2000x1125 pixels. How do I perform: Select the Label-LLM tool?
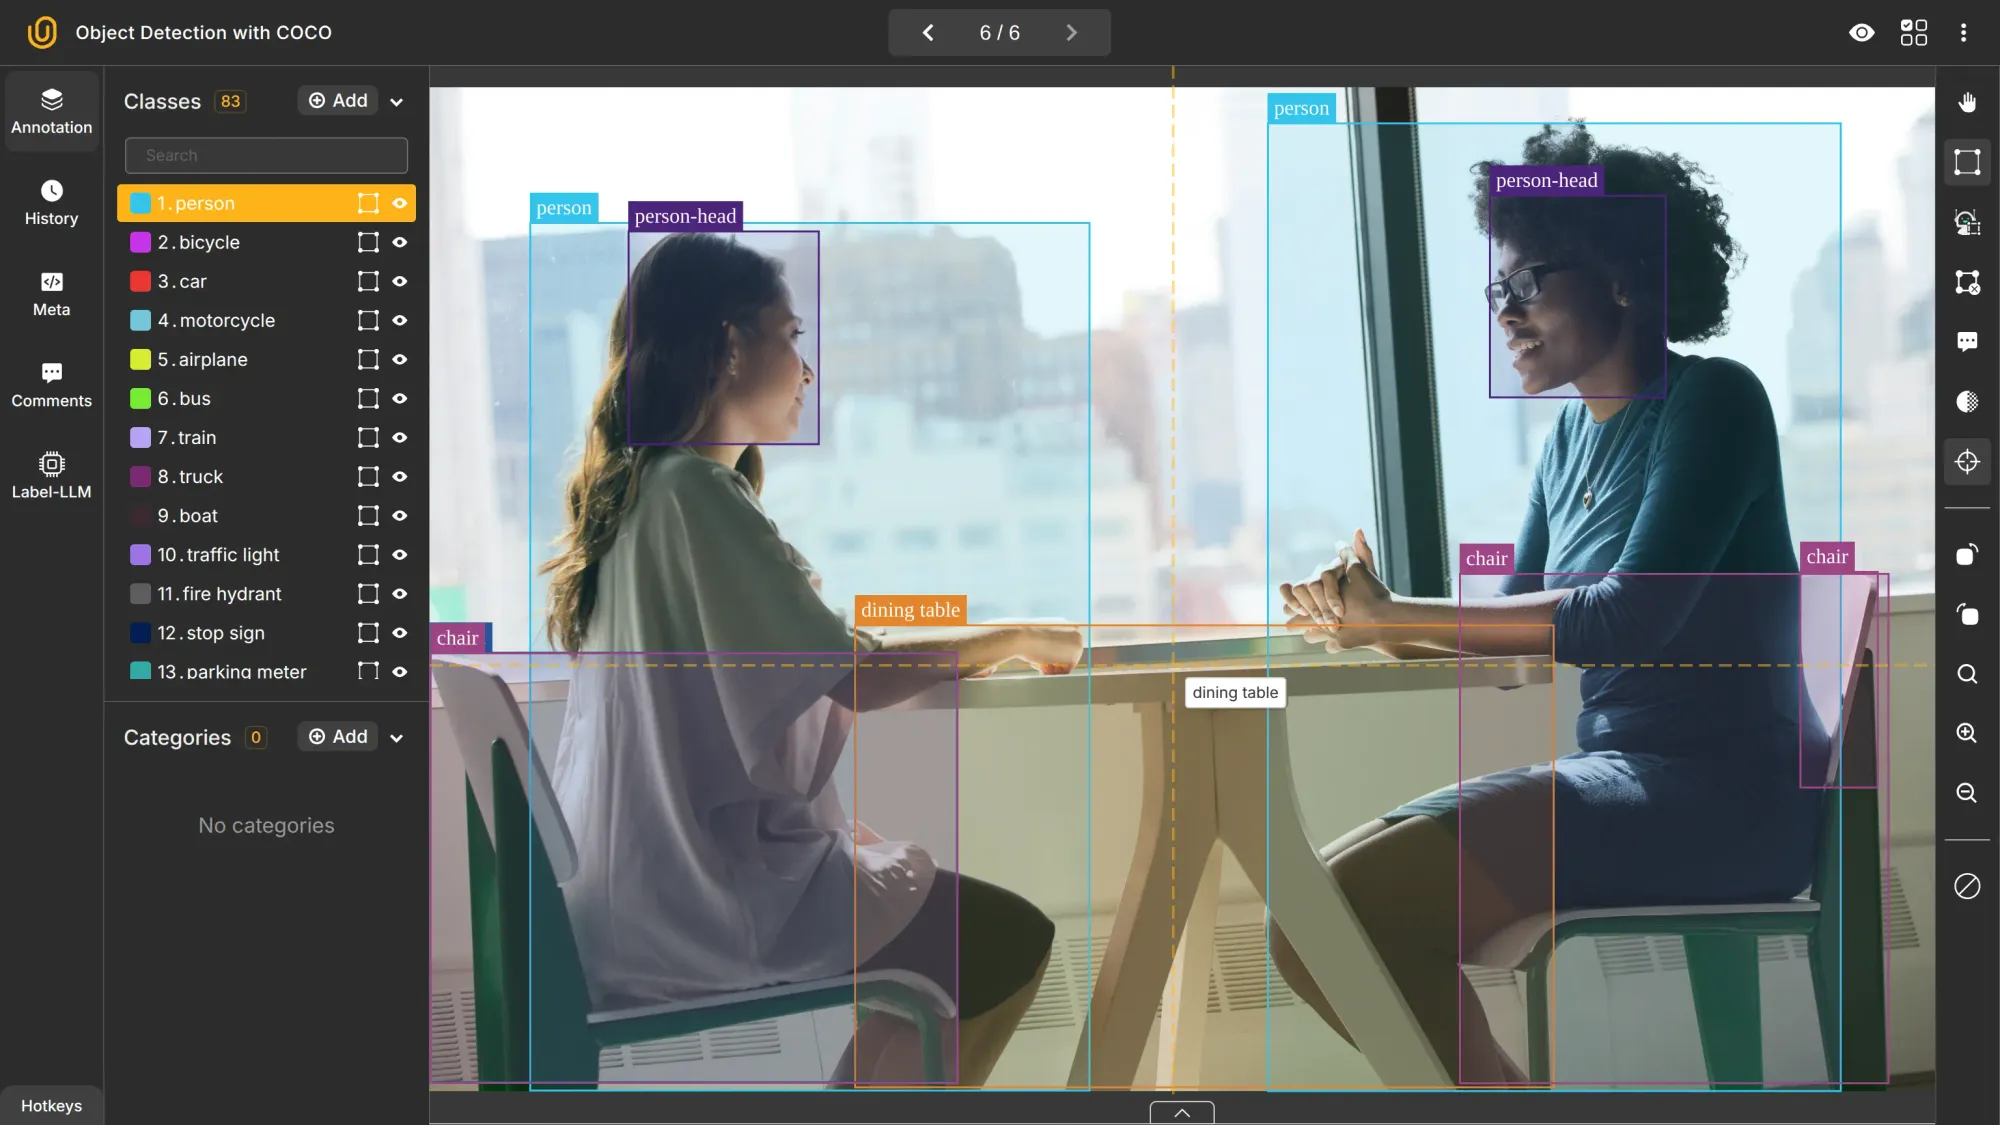(x=51, y=475)
